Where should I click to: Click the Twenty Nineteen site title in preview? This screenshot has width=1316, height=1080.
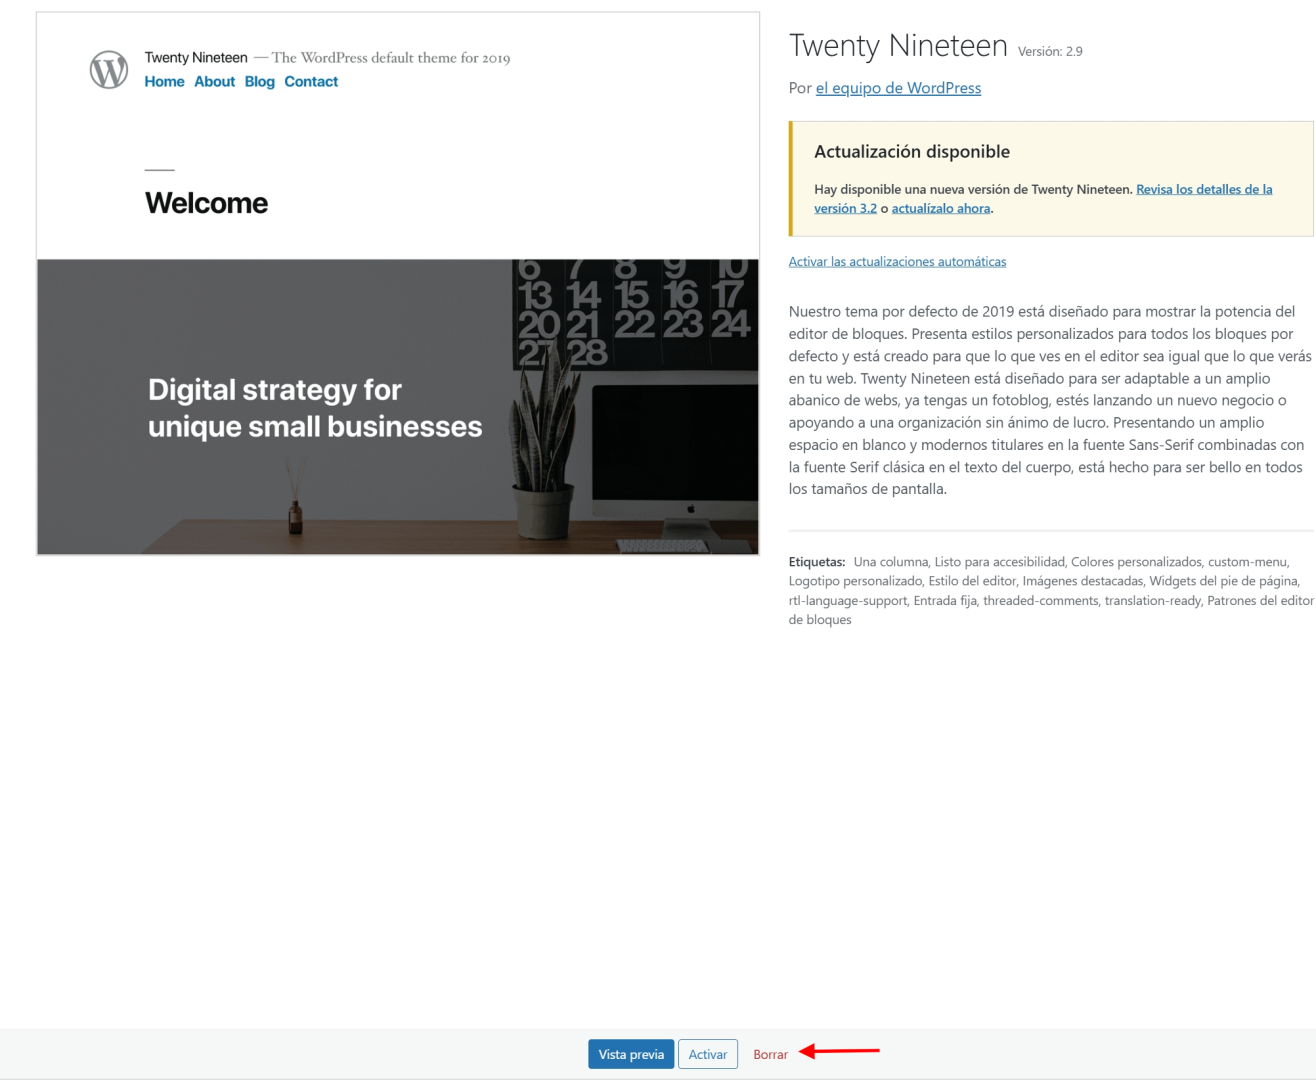coord(196,58)
